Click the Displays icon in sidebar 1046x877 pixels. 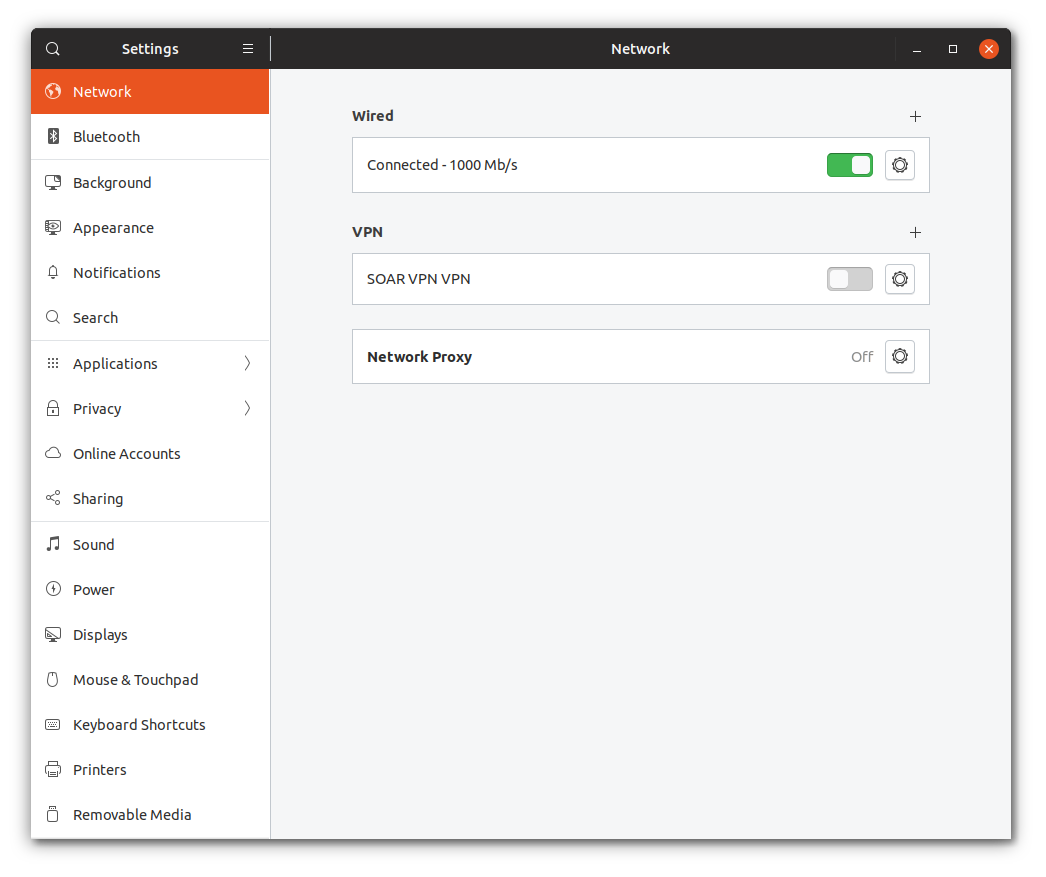[x=53, y=634]
